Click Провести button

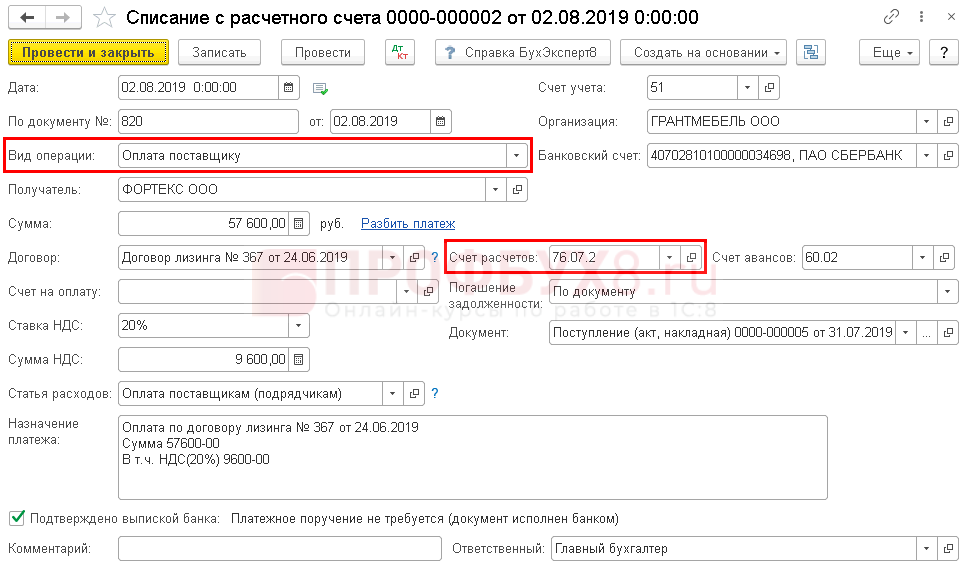tap(323, 52)
